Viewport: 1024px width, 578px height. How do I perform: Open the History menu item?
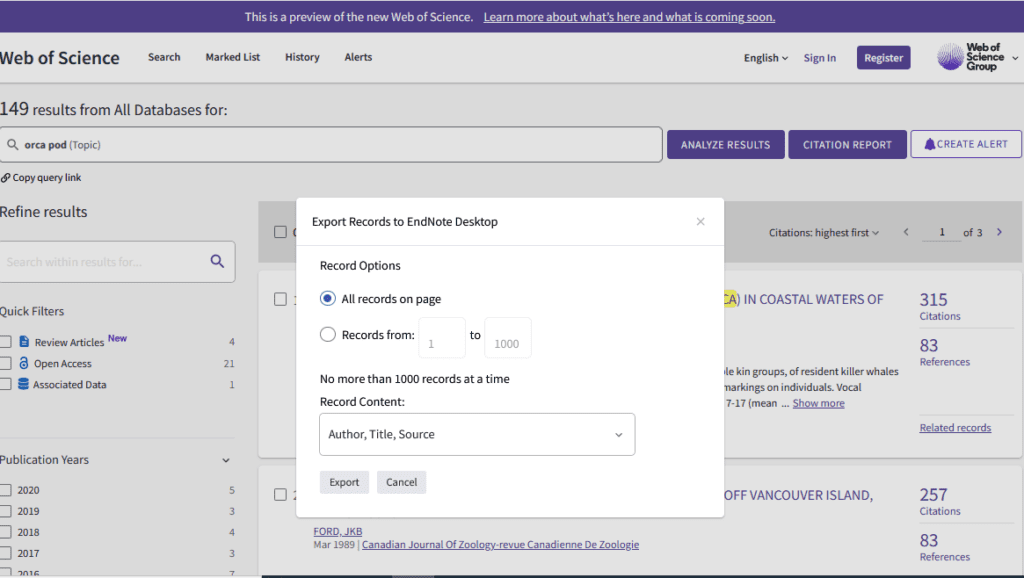[302, 57]
